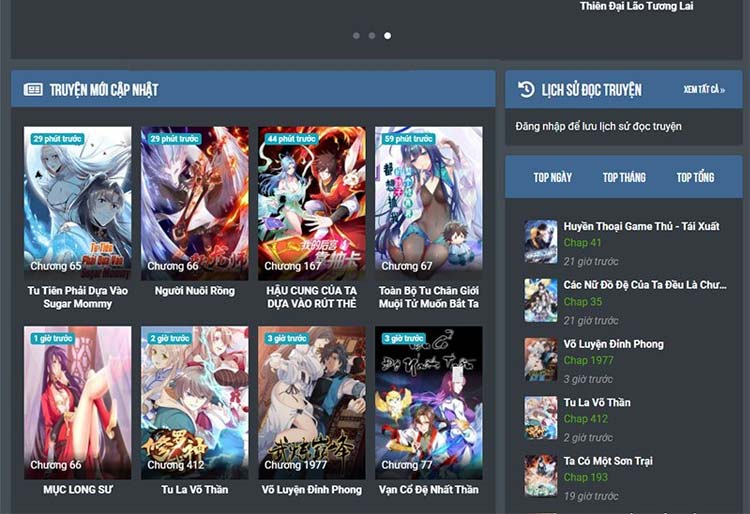Select the first carousel dot indicator

click(x=356, y=36)
